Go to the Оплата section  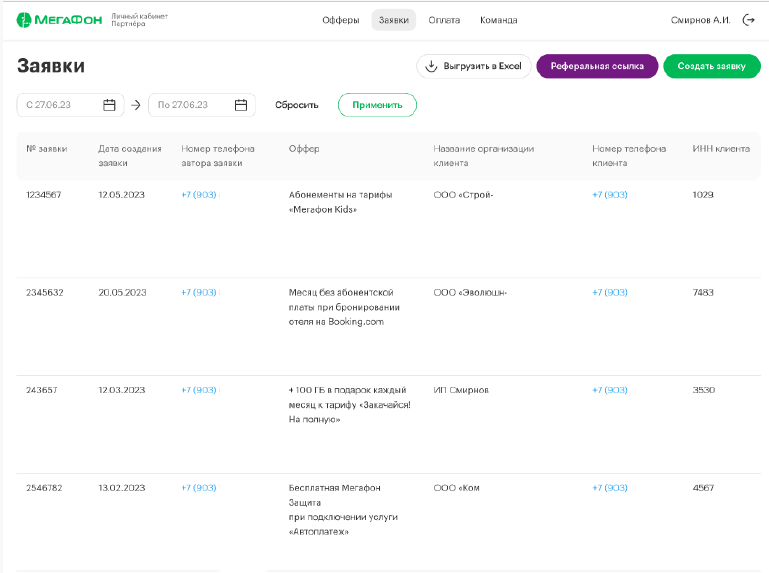pyautogui.click(x=444, y=20)
